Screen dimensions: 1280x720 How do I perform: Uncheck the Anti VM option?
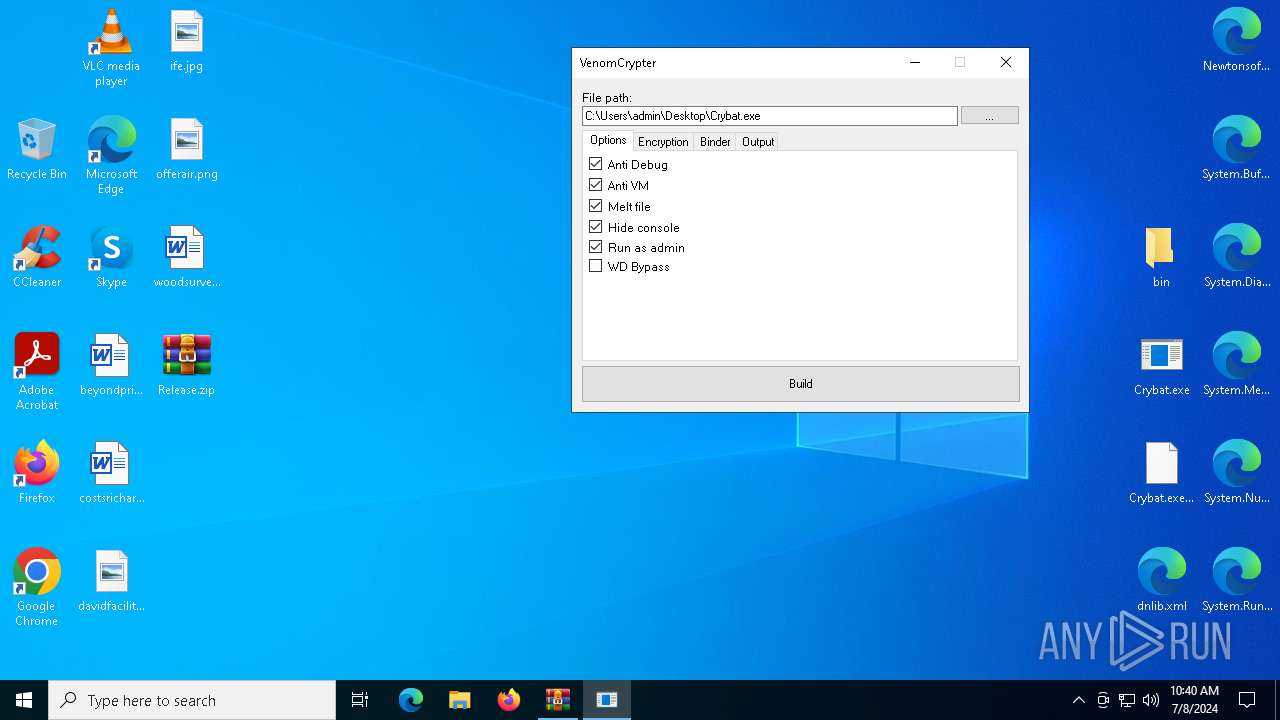pos(596,185)
